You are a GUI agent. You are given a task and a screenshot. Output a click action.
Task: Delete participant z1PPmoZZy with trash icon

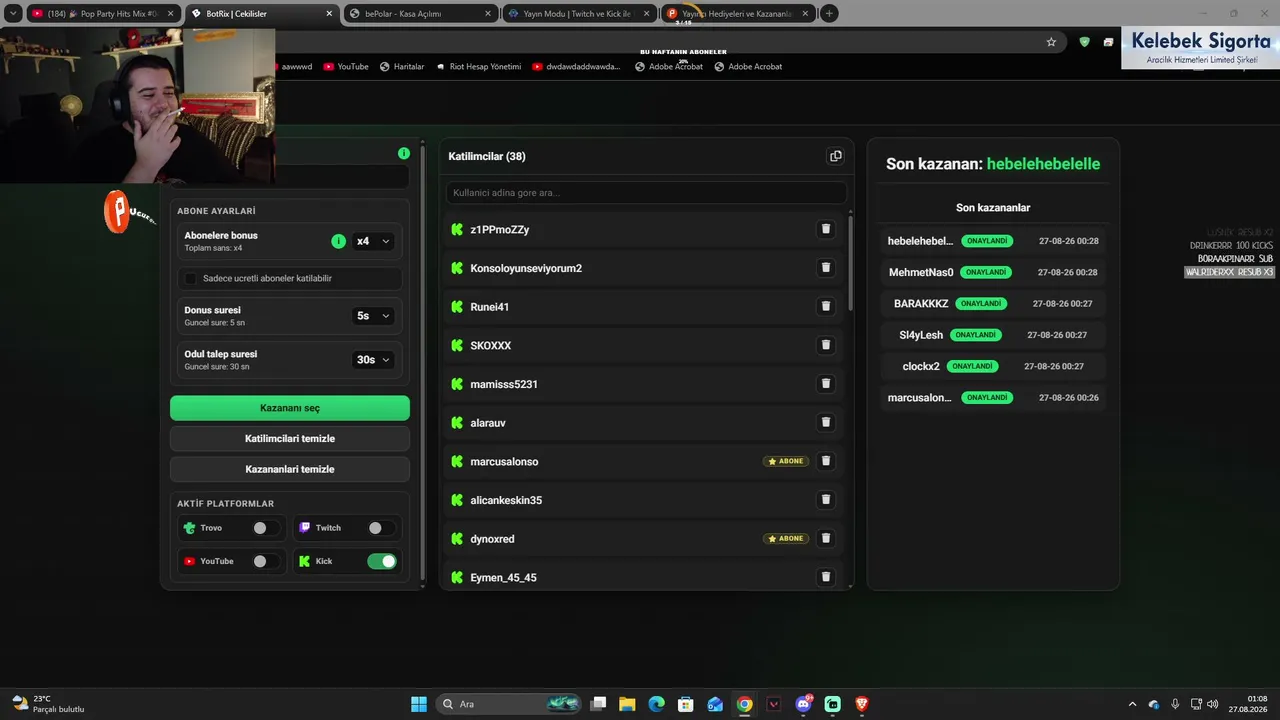[826, 229]
